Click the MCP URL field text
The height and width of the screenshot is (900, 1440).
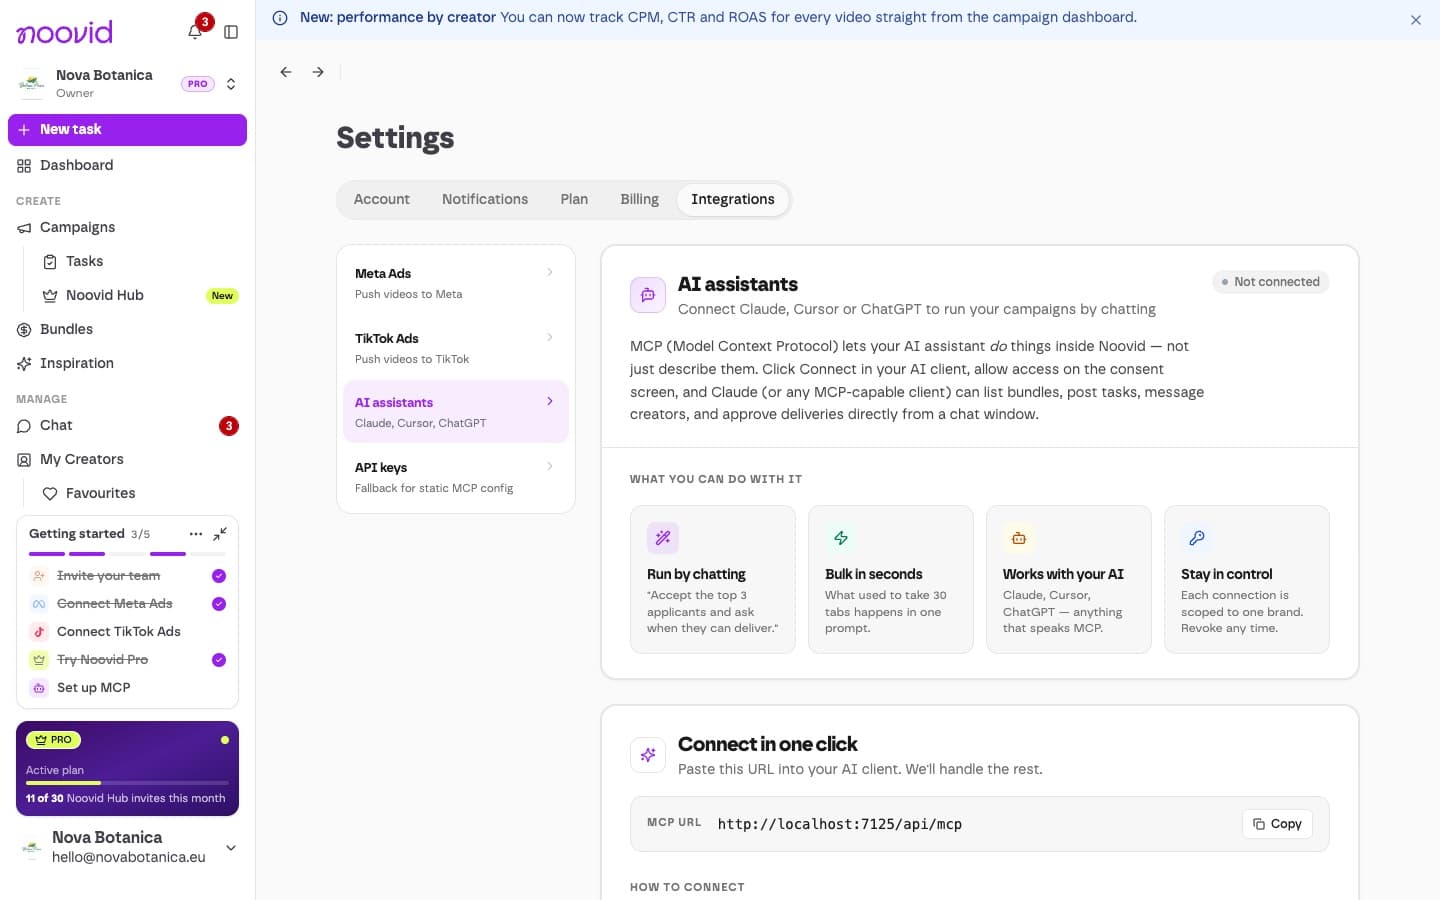(x=840, y=824)
